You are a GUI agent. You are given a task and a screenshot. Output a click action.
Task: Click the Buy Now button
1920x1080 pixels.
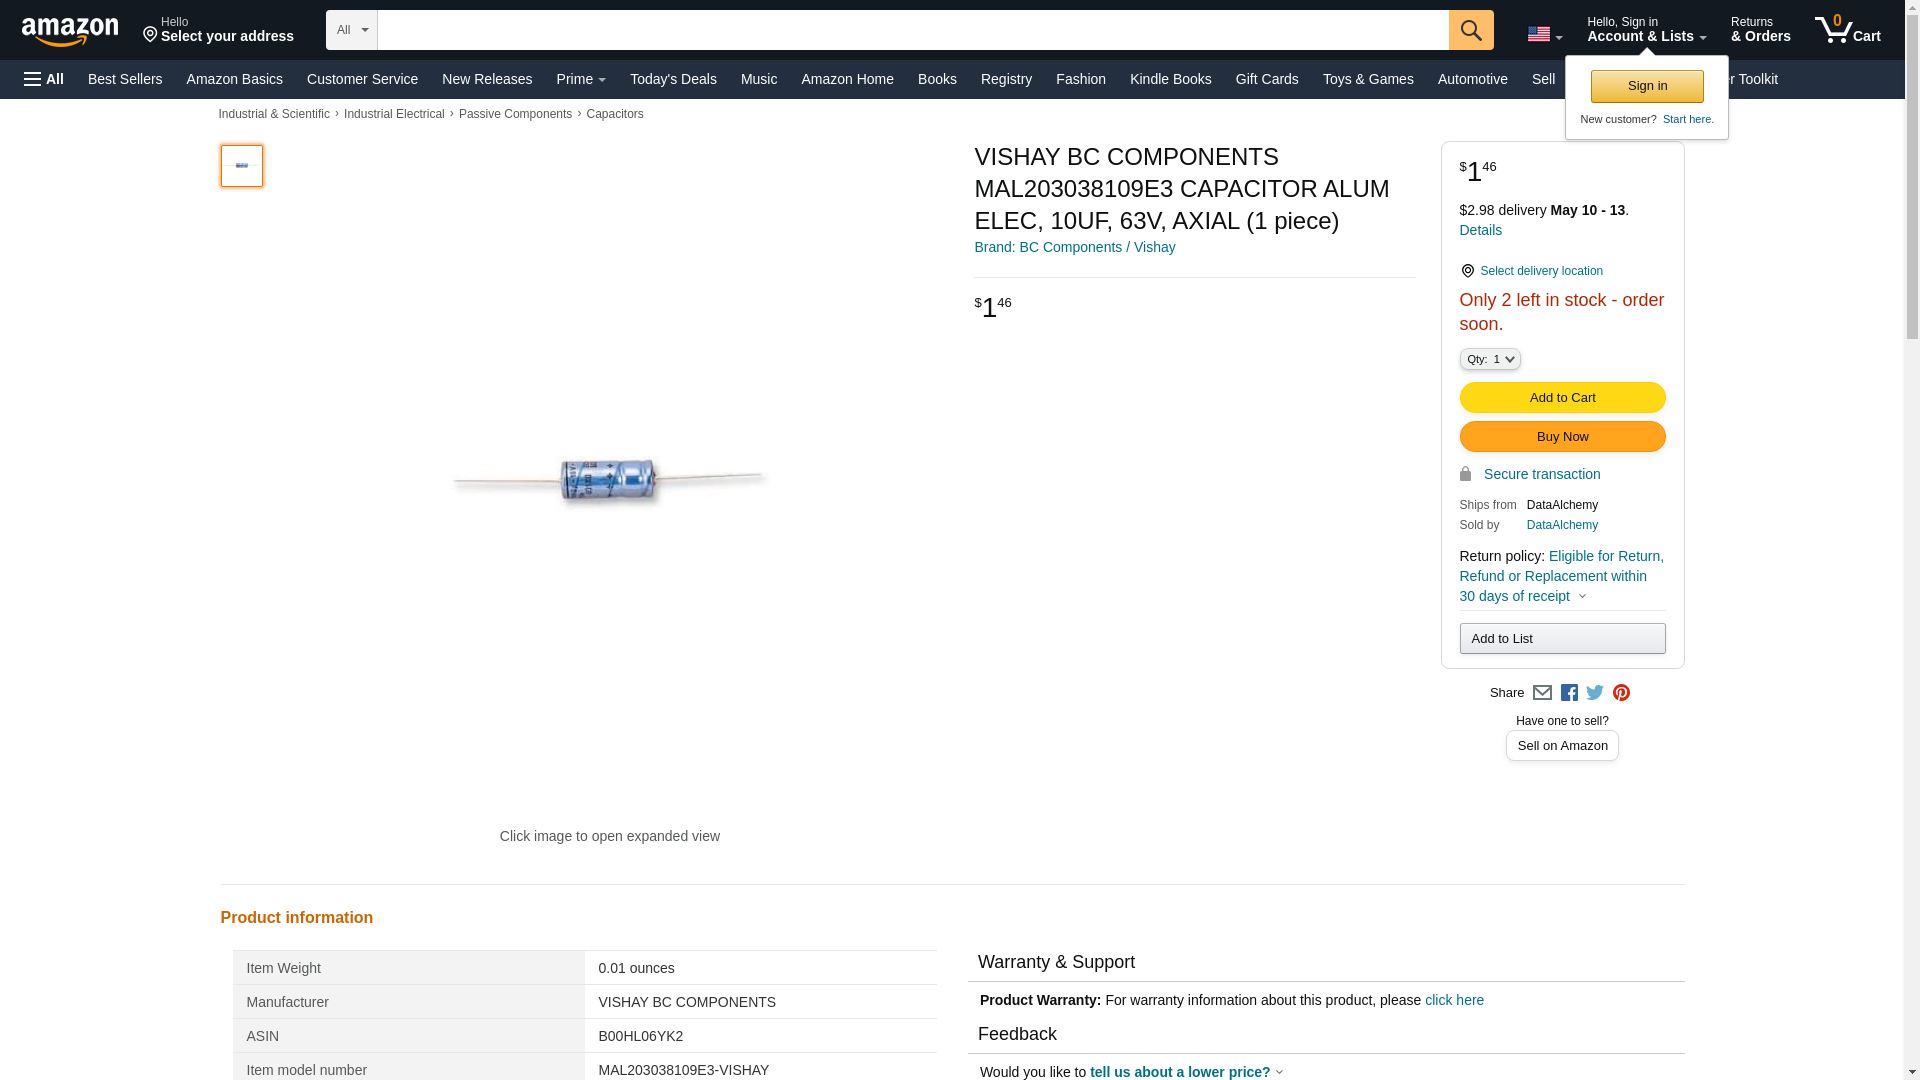[x=1562, y=437]
